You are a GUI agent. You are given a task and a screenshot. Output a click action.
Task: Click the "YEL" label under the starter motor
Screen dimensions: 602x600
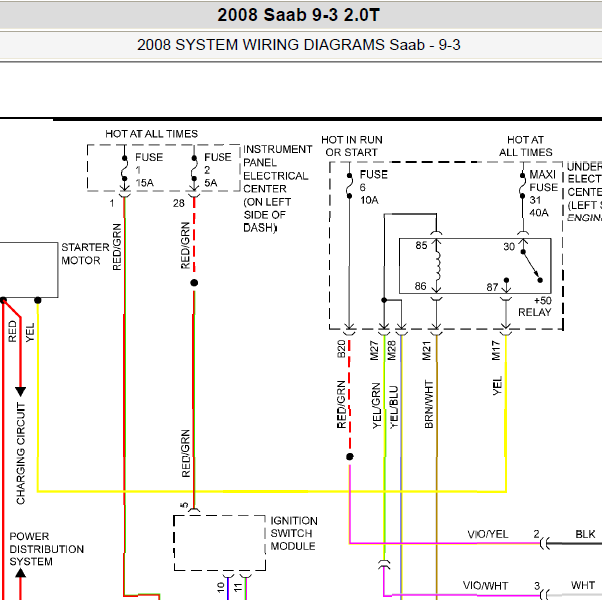pos(30,332)
